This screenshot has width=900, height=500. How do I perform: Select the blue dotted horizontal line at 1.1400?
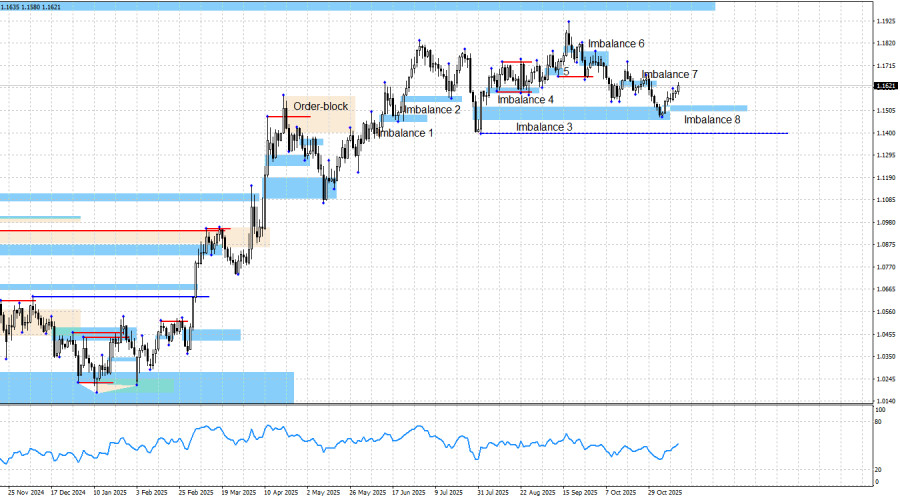[x=634, y=133]
